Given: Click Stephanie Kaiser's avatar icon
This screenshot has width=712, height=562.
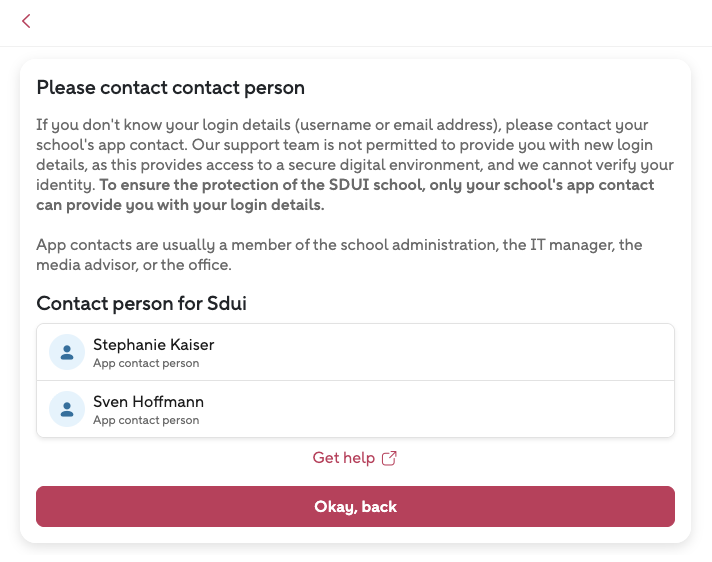Looking at the screenshot, I should pos(66,352).
